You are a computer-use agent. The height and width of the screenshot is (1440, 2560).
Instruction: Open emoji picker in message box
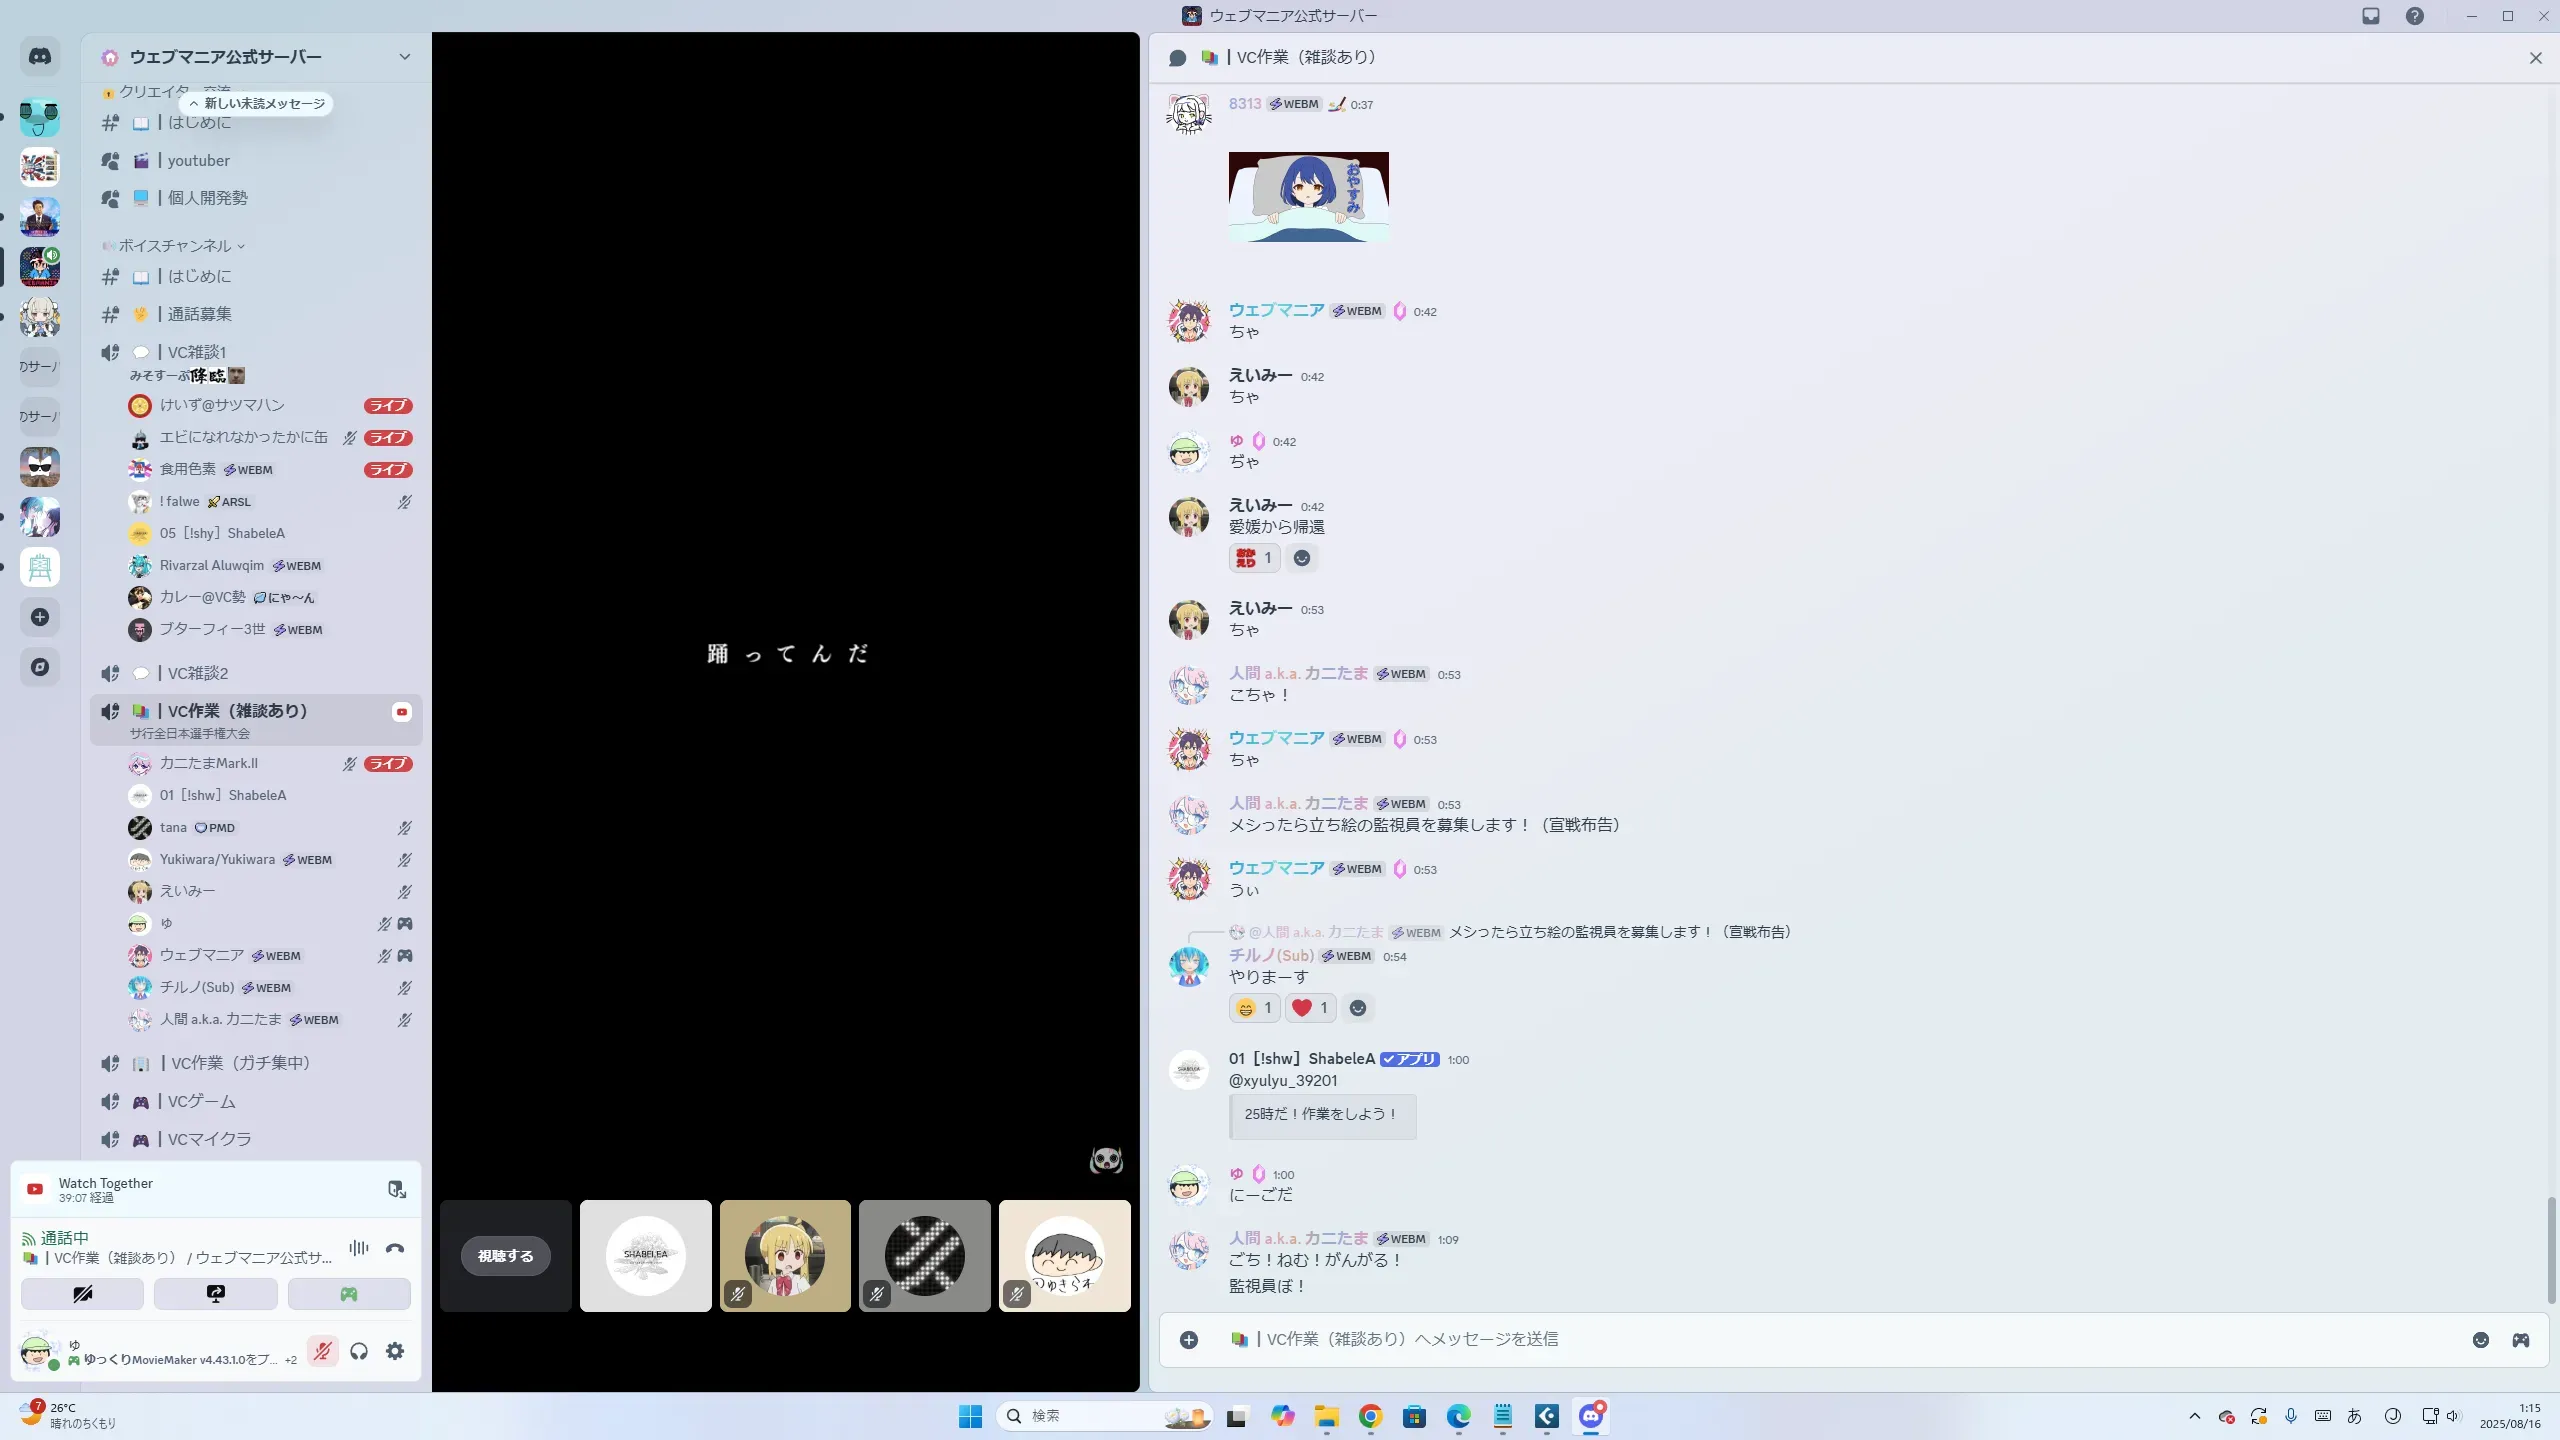click(x=2481, y=1340)
